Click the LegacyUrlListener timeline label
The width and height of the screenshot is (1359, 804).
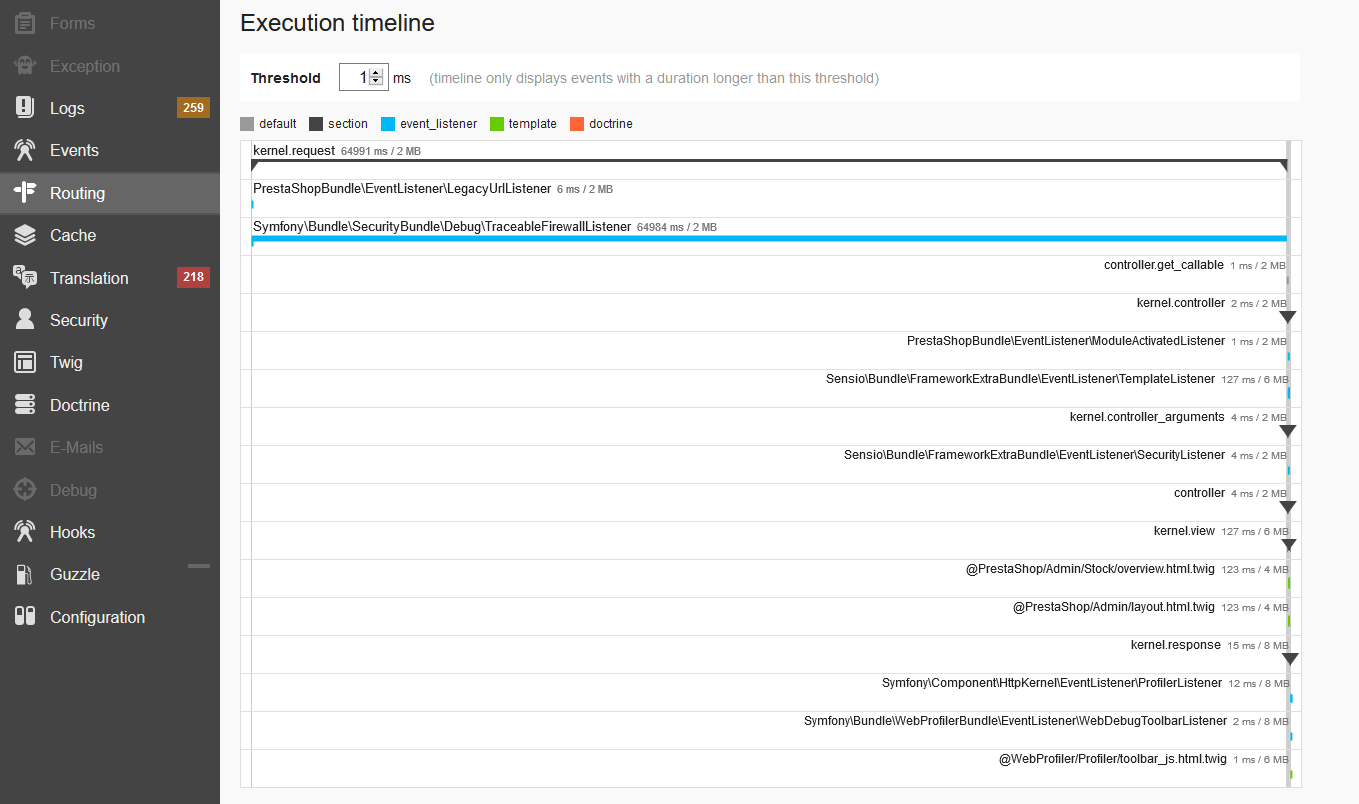402,188
